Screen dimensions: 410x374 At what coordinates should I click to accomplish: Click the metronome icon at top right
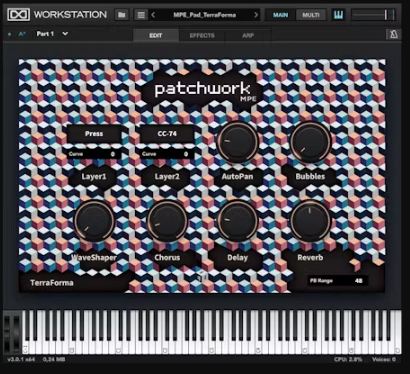point(394,34)
